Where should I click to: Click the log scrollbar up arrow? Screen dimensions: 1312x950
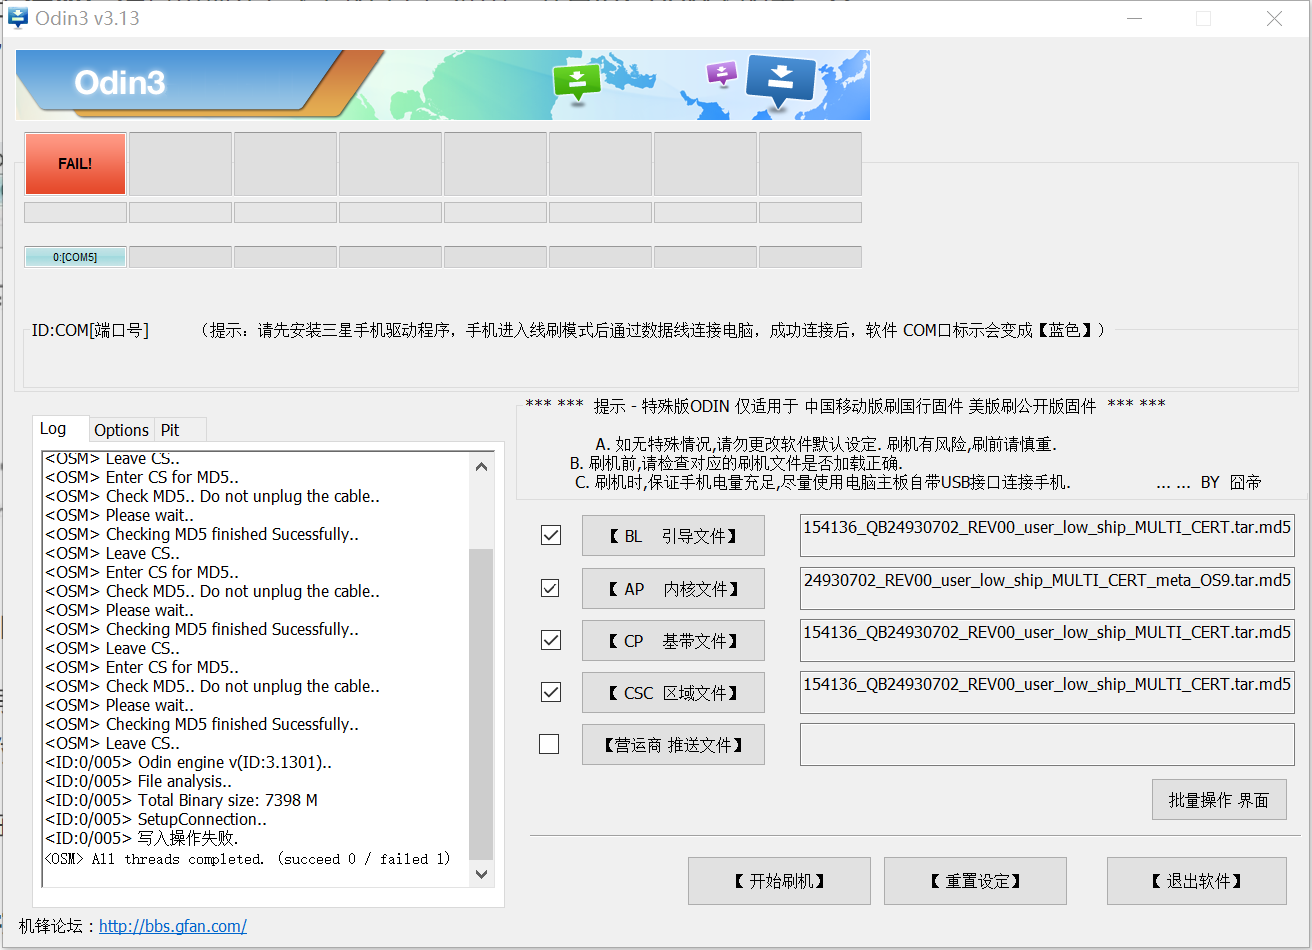click(481, 466)
